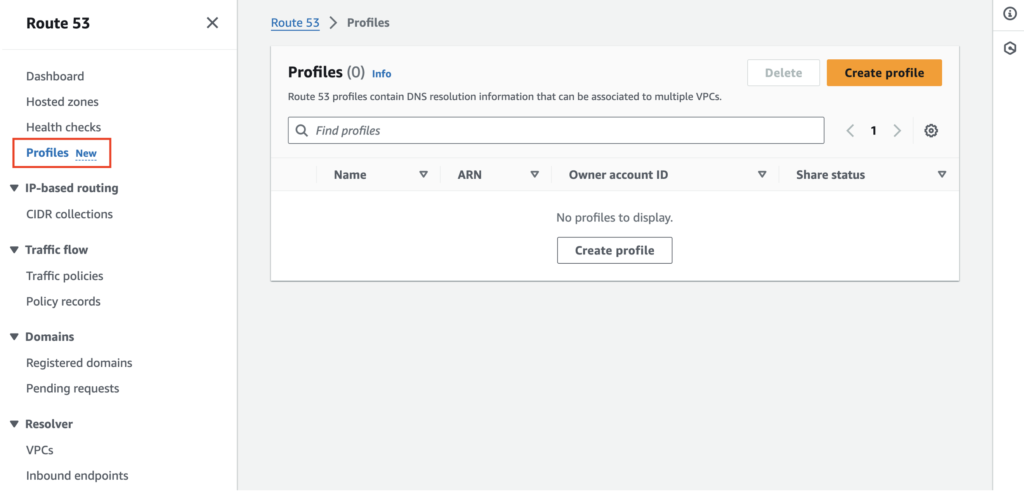
Task: Close the Route 53 navigation panel
Action: 212,23
